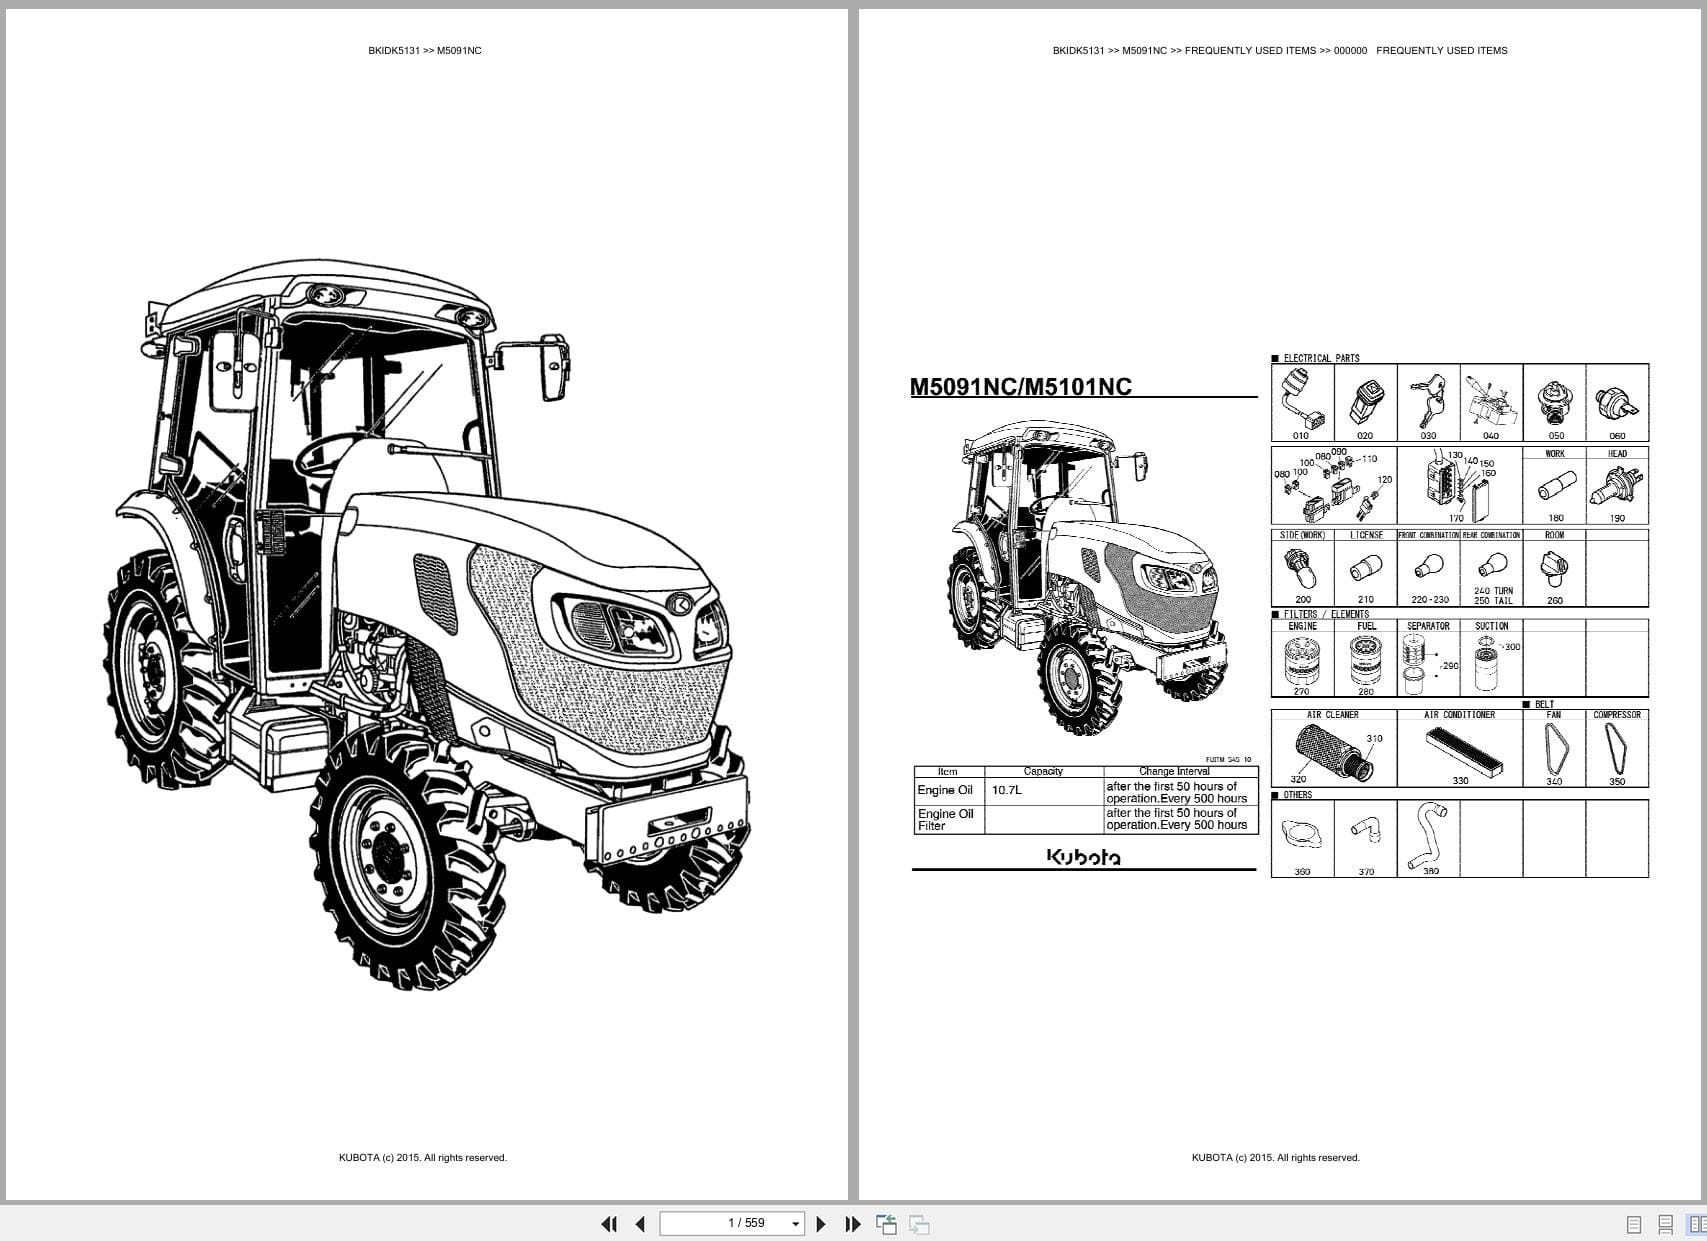The height and width of the screenshot is (1241, 1707).
Task: Go back to the previous view
Action: pyautogui.click(x=886, y=1224)
